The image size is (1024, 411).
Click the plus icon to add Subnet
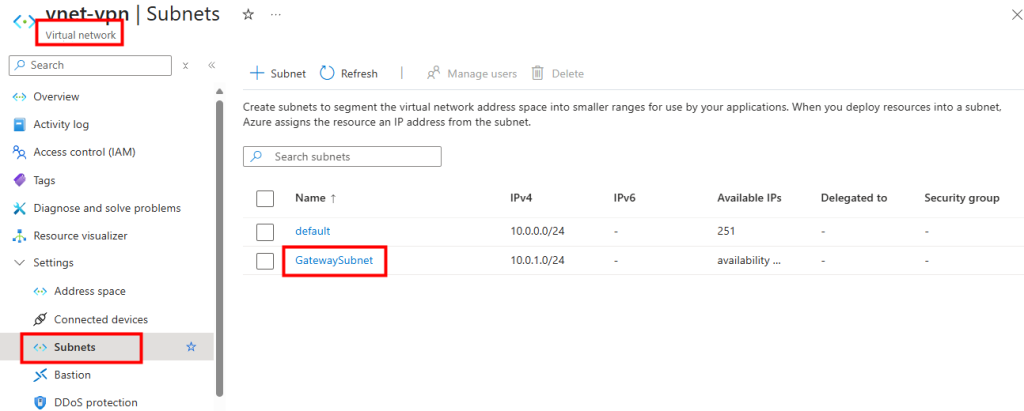click(x=257, y=73)
